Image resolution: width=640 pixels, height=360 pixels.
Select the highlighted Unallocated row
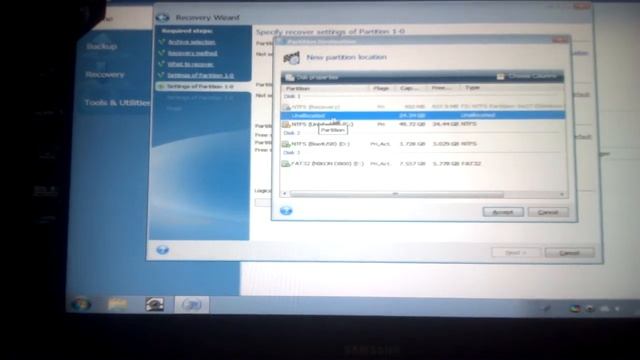[x=422, y=116]
